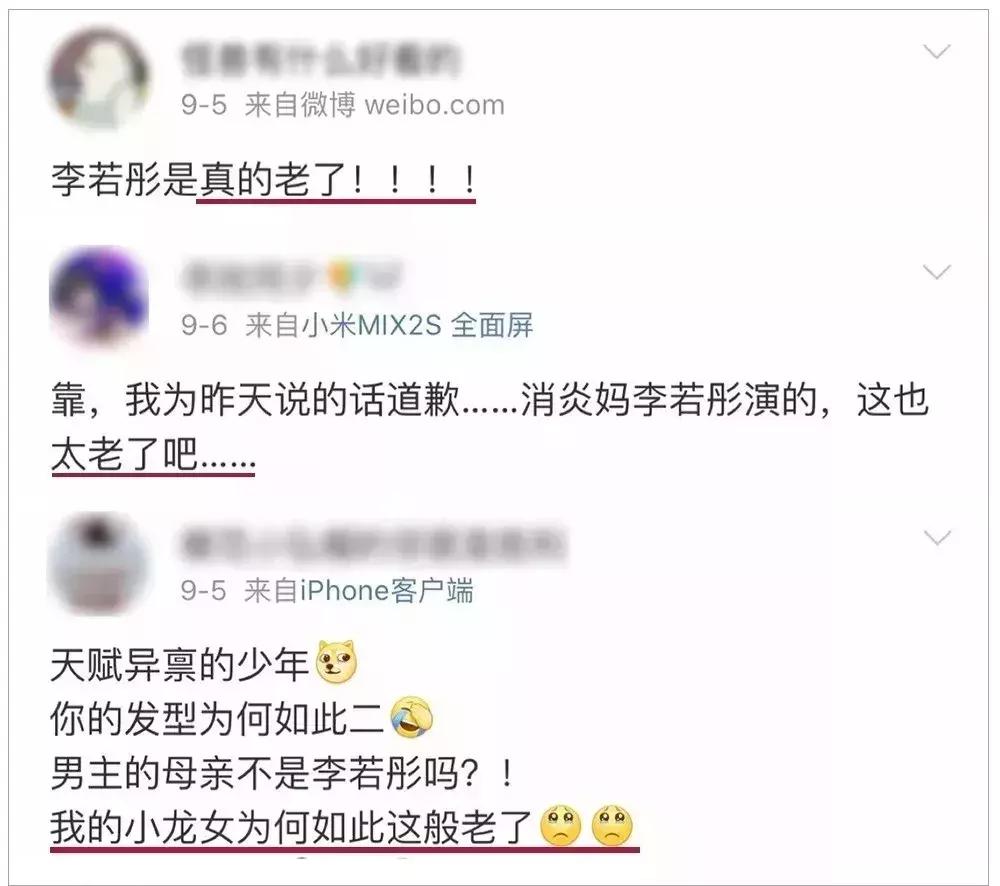Open first commenter's avatar profile
1000x886 pixels.
(99, 79)
